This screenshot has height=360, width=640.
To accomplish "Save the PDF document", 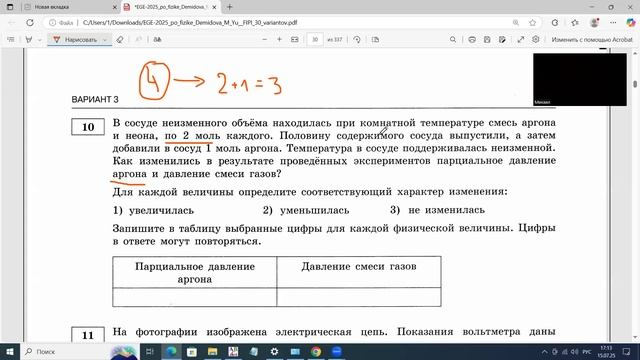I will click(487, 40).
